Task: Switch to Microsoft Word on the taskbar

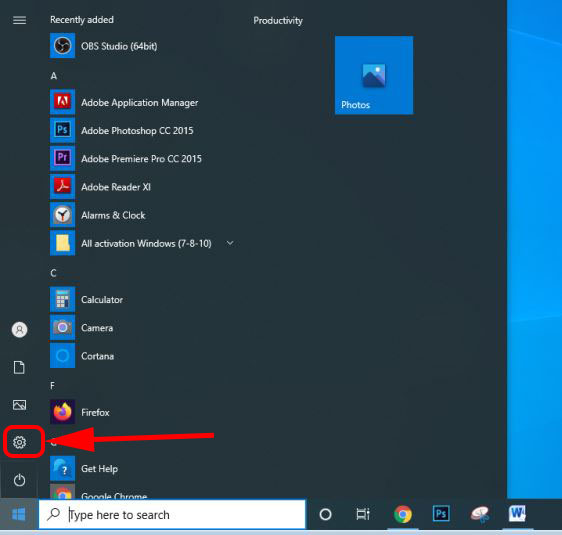Action: [517, 514]
